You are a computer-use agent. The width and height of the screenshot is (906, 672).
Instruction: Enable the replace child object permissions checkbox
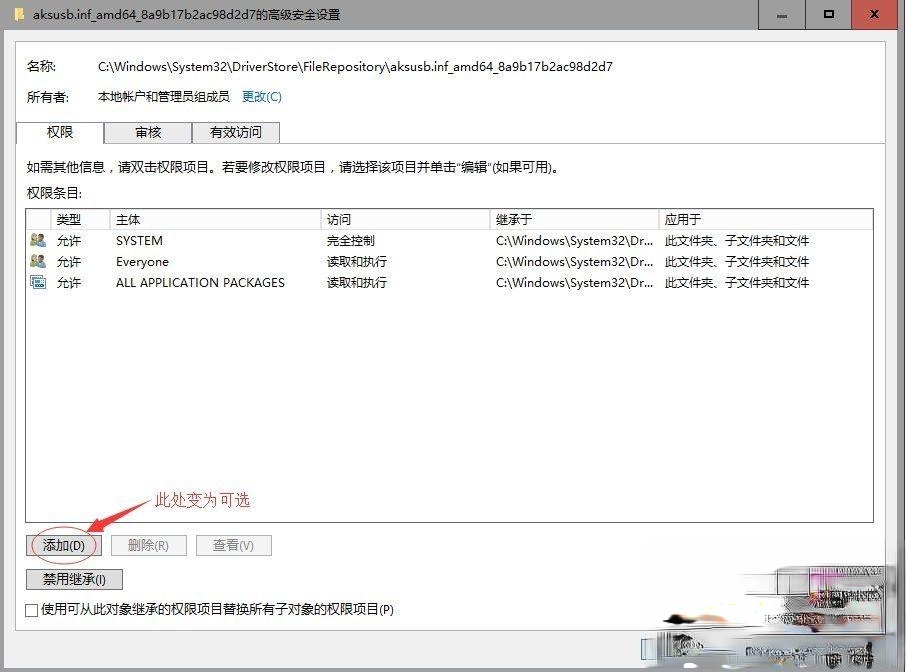[x=31, y=609]
